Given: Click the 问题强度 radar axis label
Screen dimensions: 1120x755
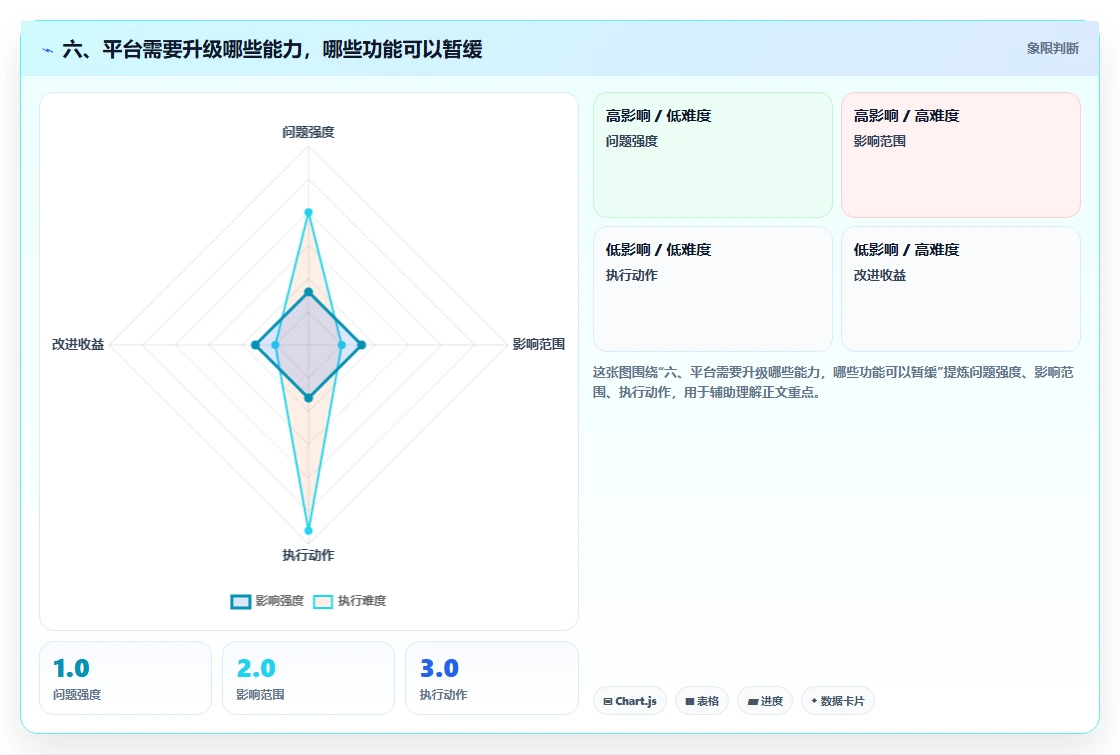Looking at the screenshot, I should pos(308,132).
